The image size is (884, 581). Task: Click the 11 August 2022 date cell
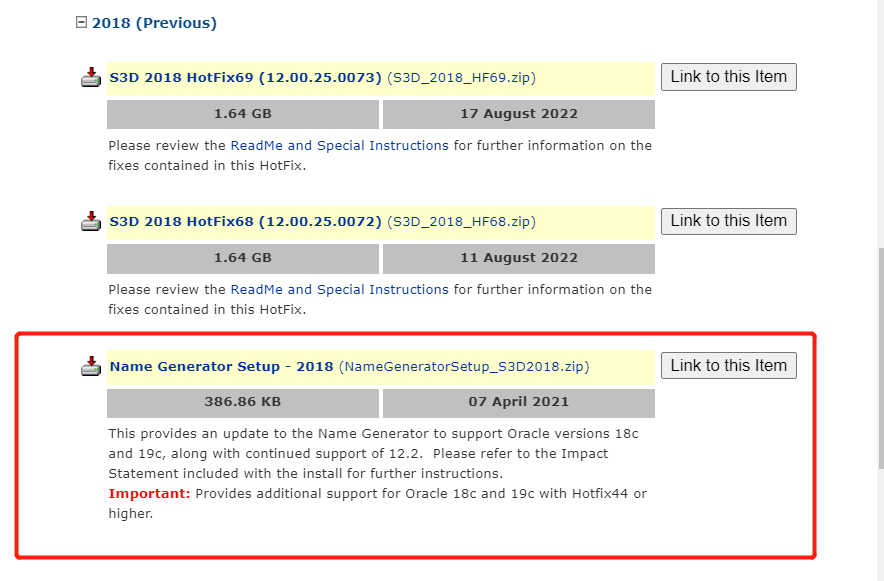pyautogui.click(x=519, y=258)
